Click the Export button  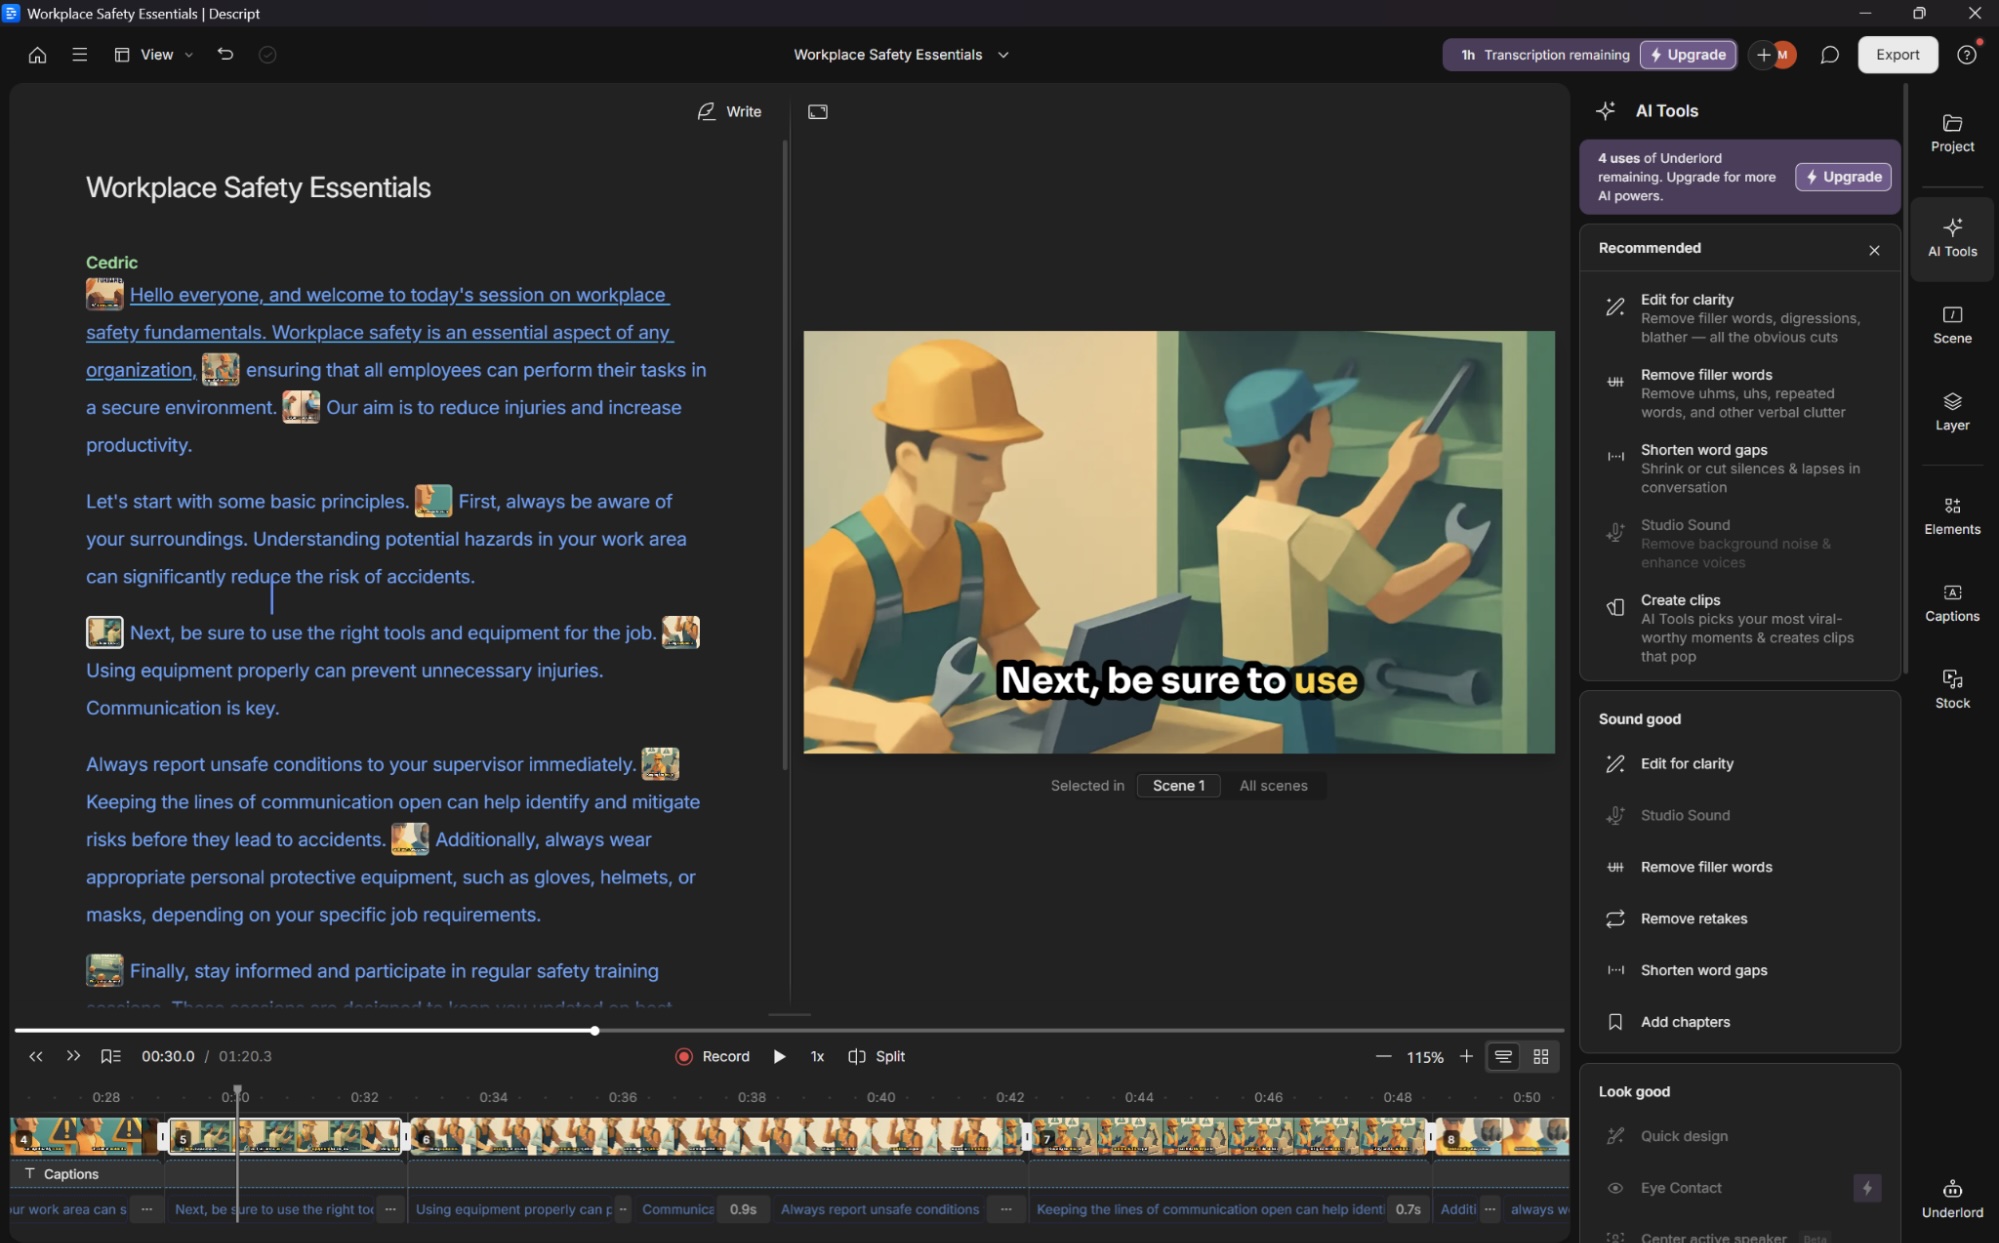(1897, 54)
